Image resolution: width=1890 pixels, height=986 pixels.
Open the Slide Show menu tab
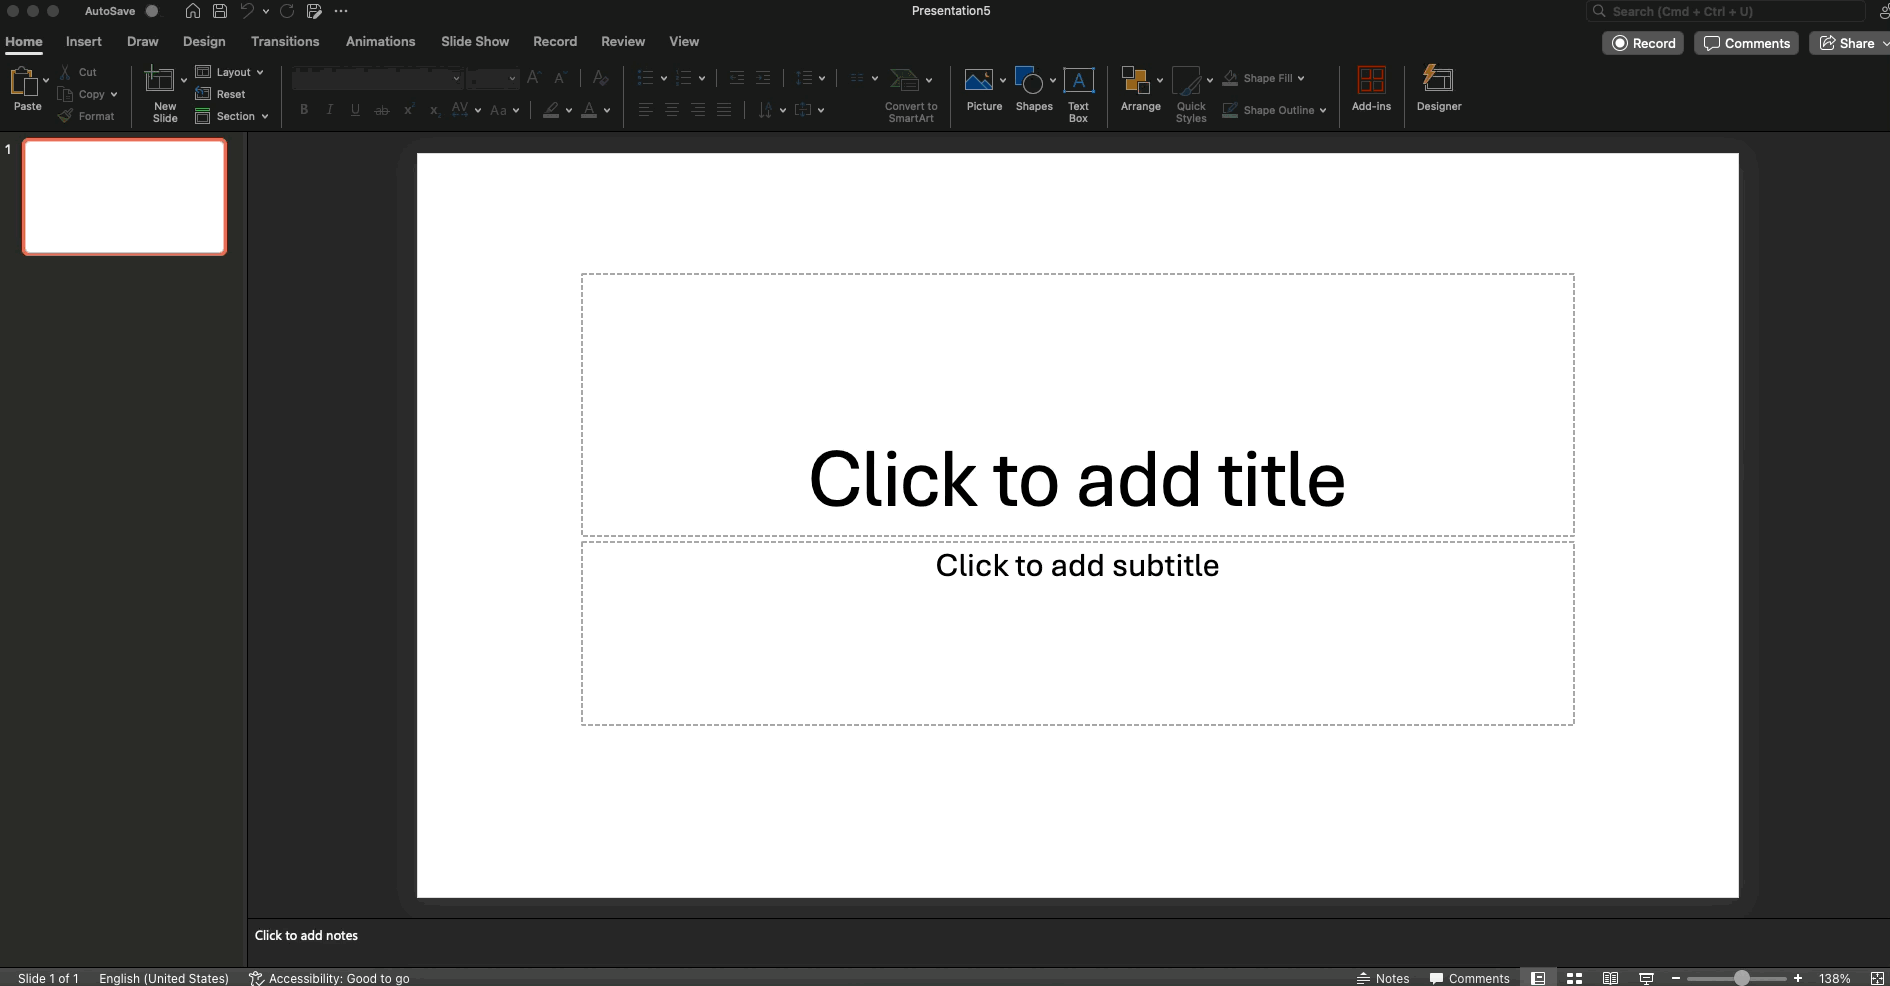[475, 41]
